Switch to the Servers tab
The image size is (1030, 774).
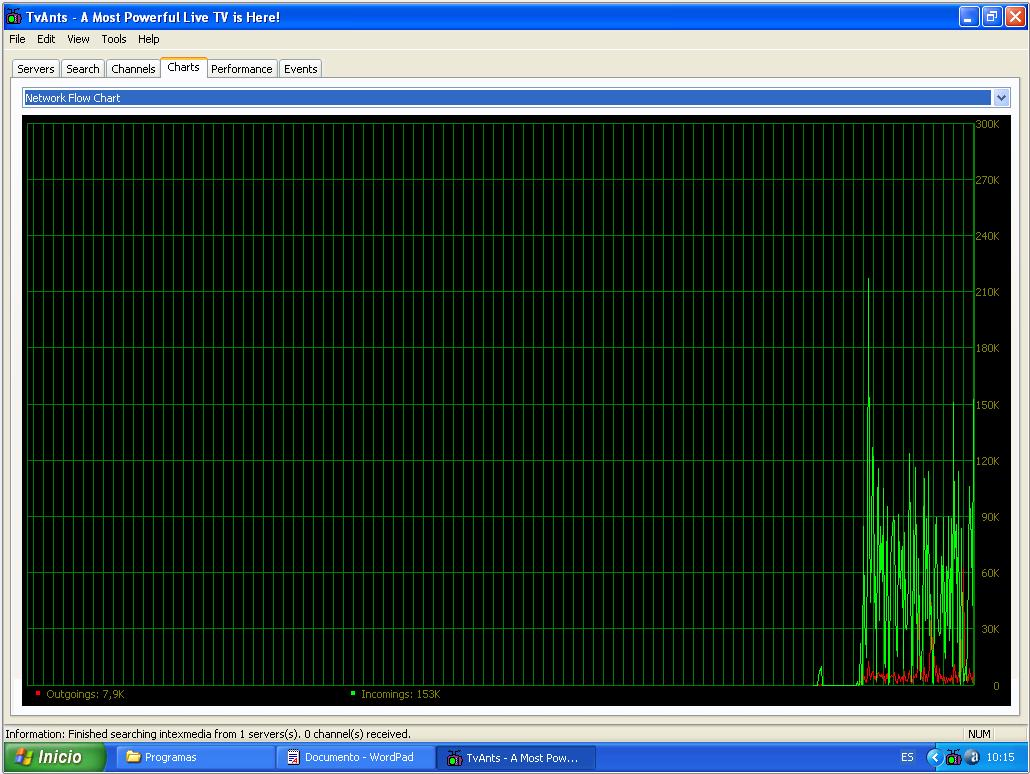click(x=35, y=69)
